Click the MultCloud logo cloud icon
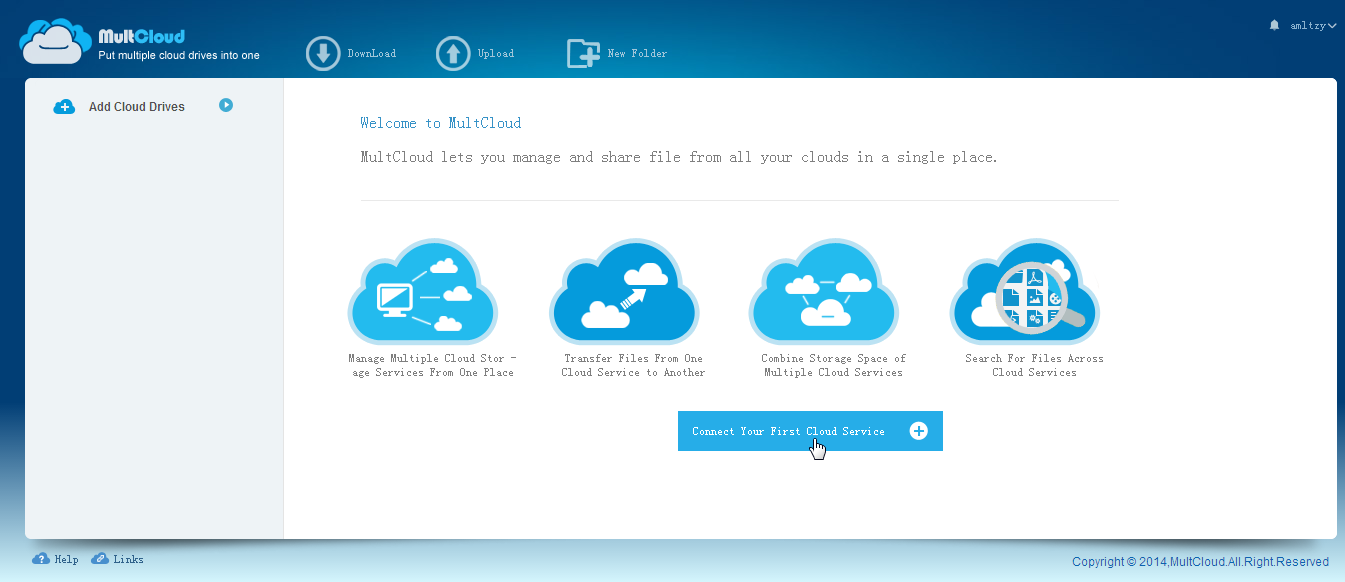Screen dimensions: 1345x582 (x=56, y=42)
